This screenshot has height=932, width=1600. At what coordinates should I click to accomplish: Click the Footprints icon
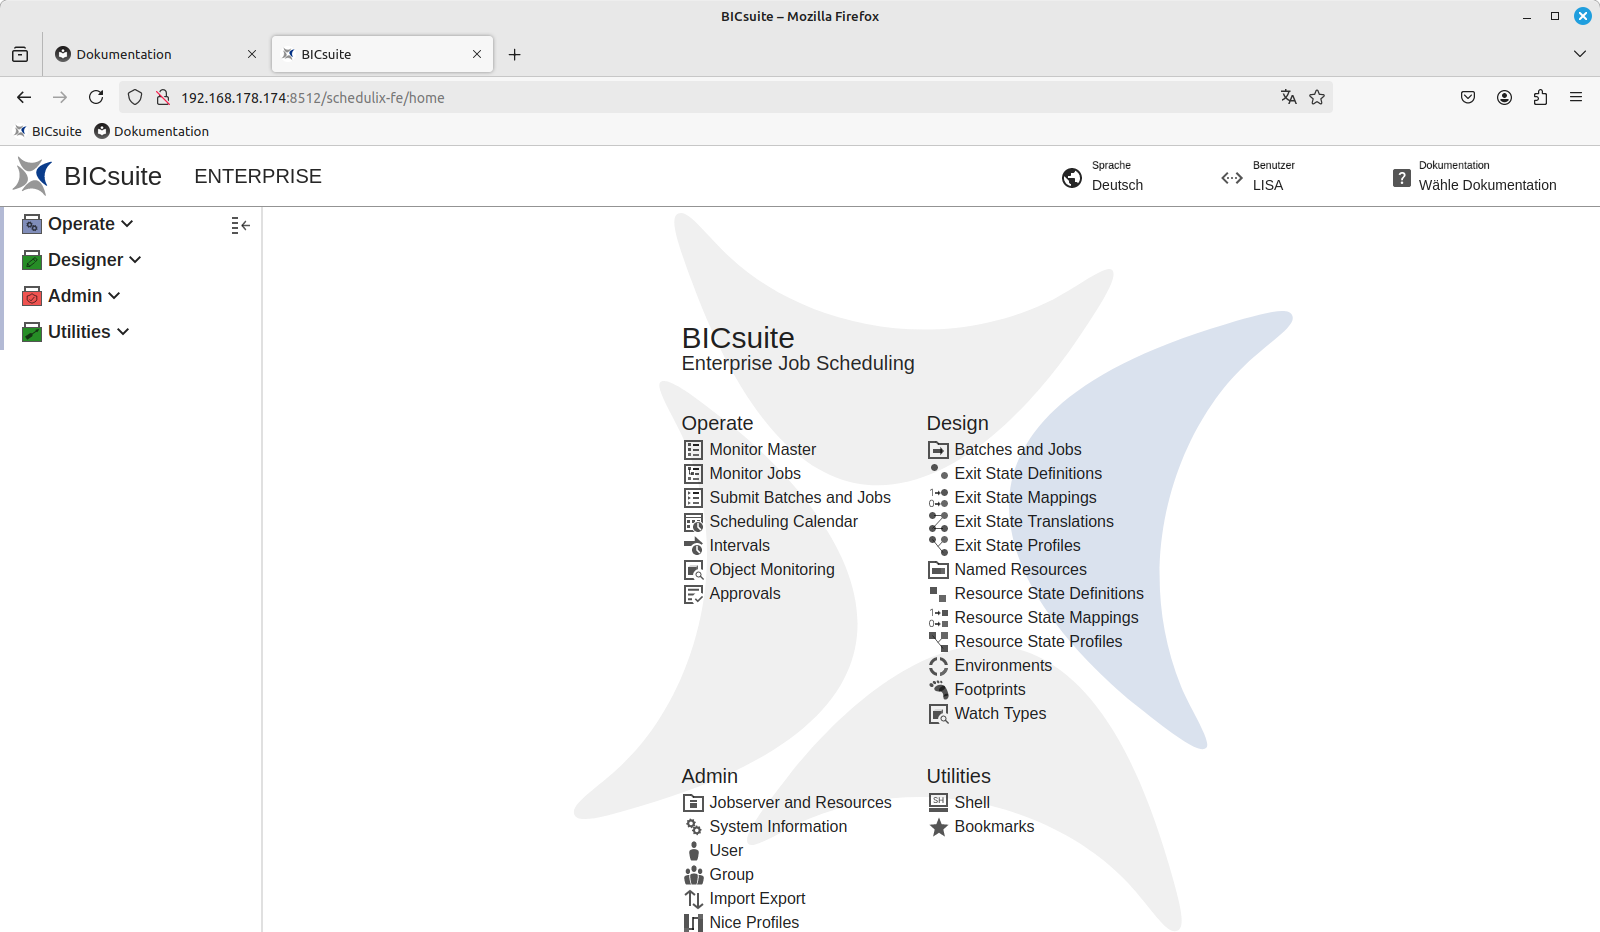click(x=938, y=690)
